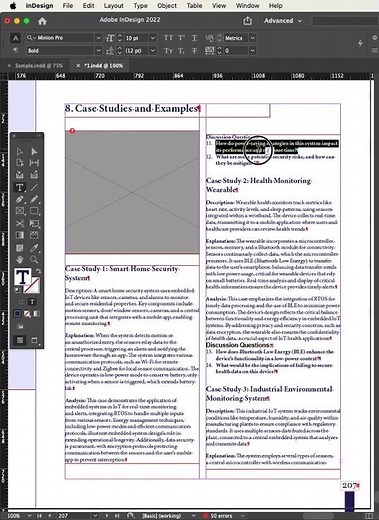This screenshot has width=379, height=520.
Task: Select the Hand tool
Action: [19, 259]
